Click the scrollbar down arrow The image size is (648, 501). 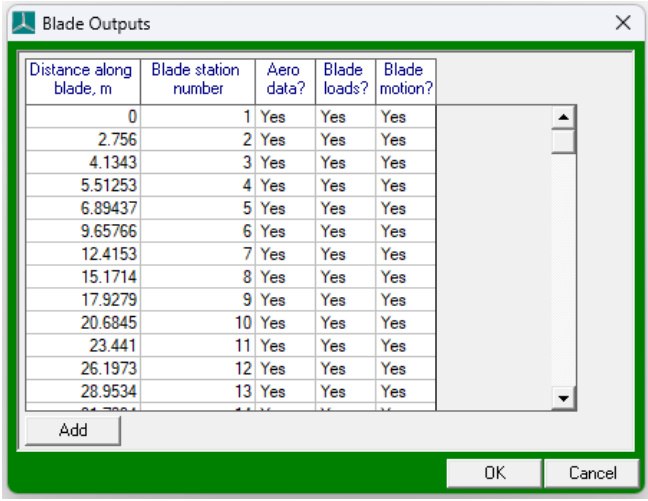coord(564,398)
